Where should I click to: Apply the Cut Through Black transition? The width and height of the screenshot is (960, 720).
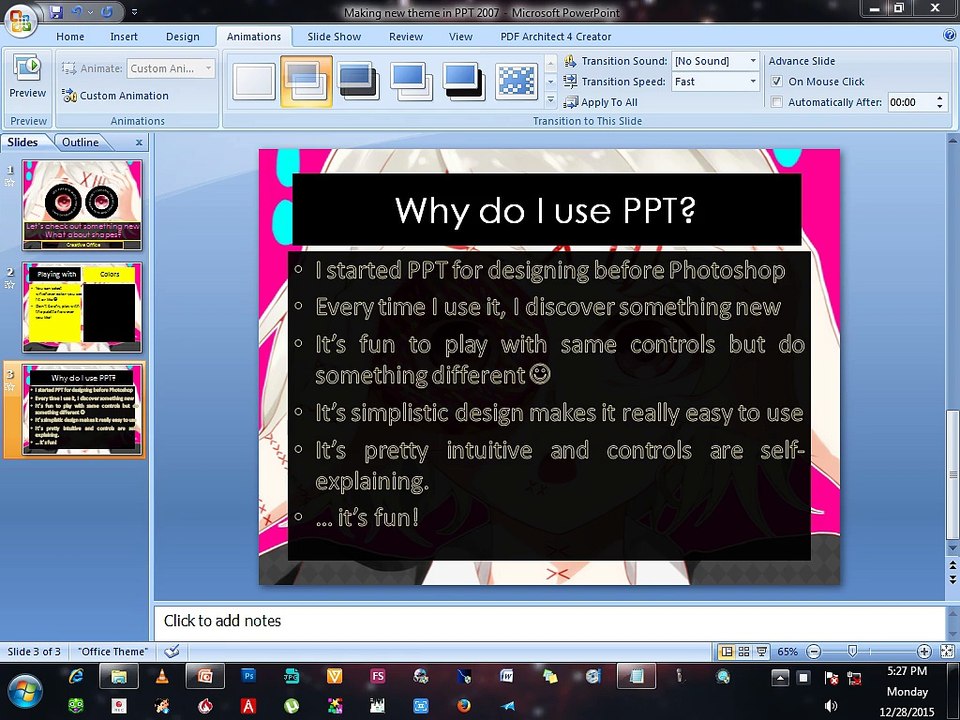(464, 81)
